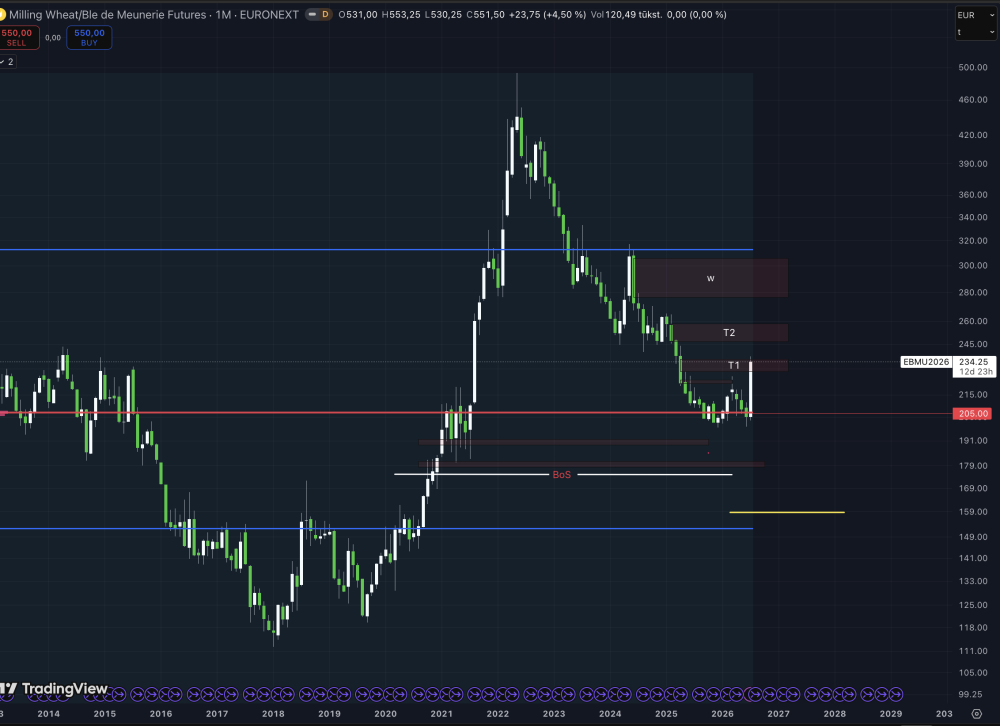Image resolution: width=1000 pixels, height=726 pixels.
Task: Click the rightmost contract rollover marker
Action: tap(895, 694)
